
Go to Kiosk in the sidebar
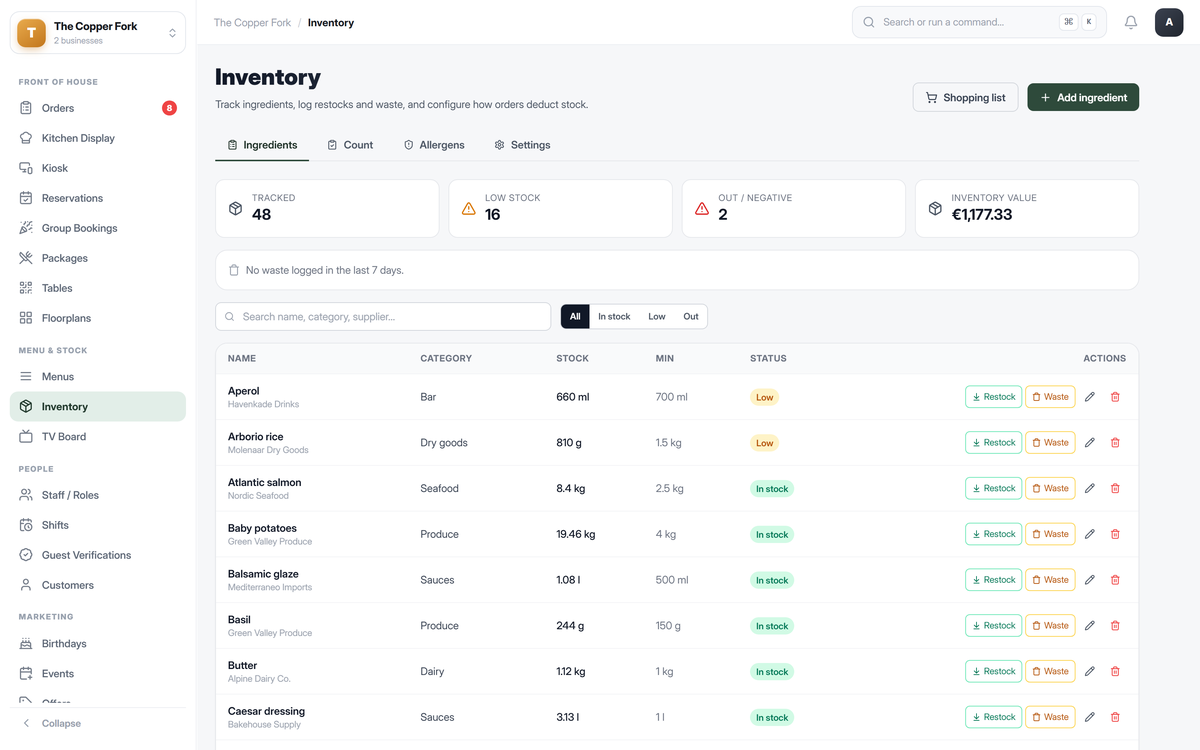point(98,168)
